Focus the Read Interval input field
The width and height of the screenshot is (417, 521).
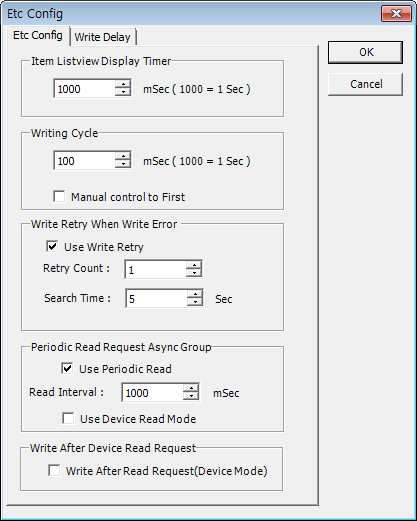pyautogui.click(x=152, y=393)
